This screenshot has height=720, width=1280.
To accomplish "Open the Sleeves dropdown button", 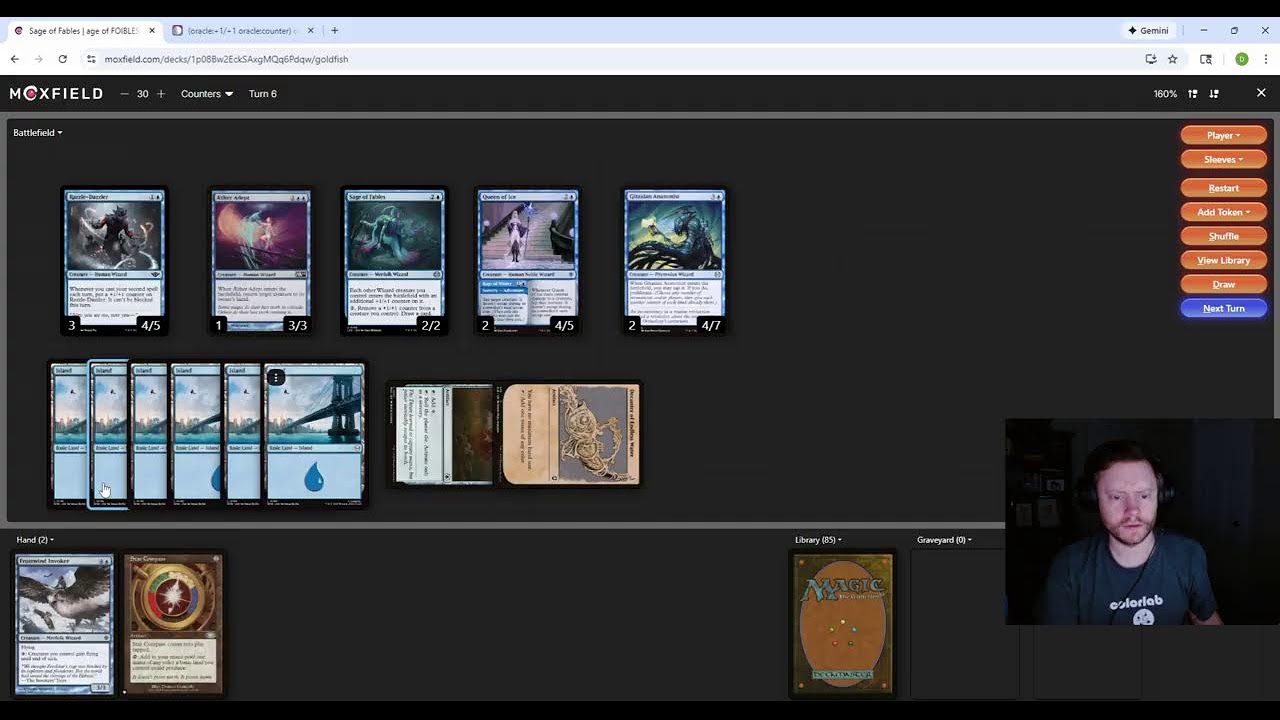I will click(x=1223, y=159).
